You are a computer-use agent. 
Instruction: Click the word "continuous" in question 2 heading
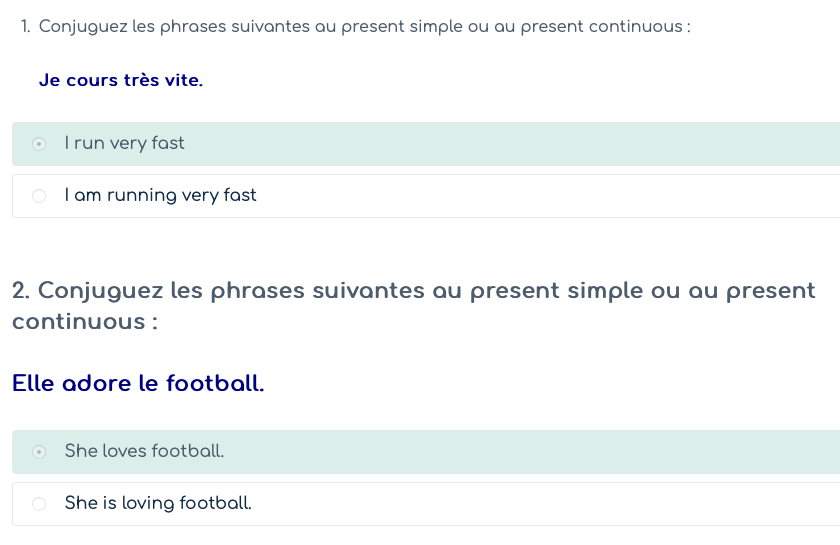pos(78,322)
